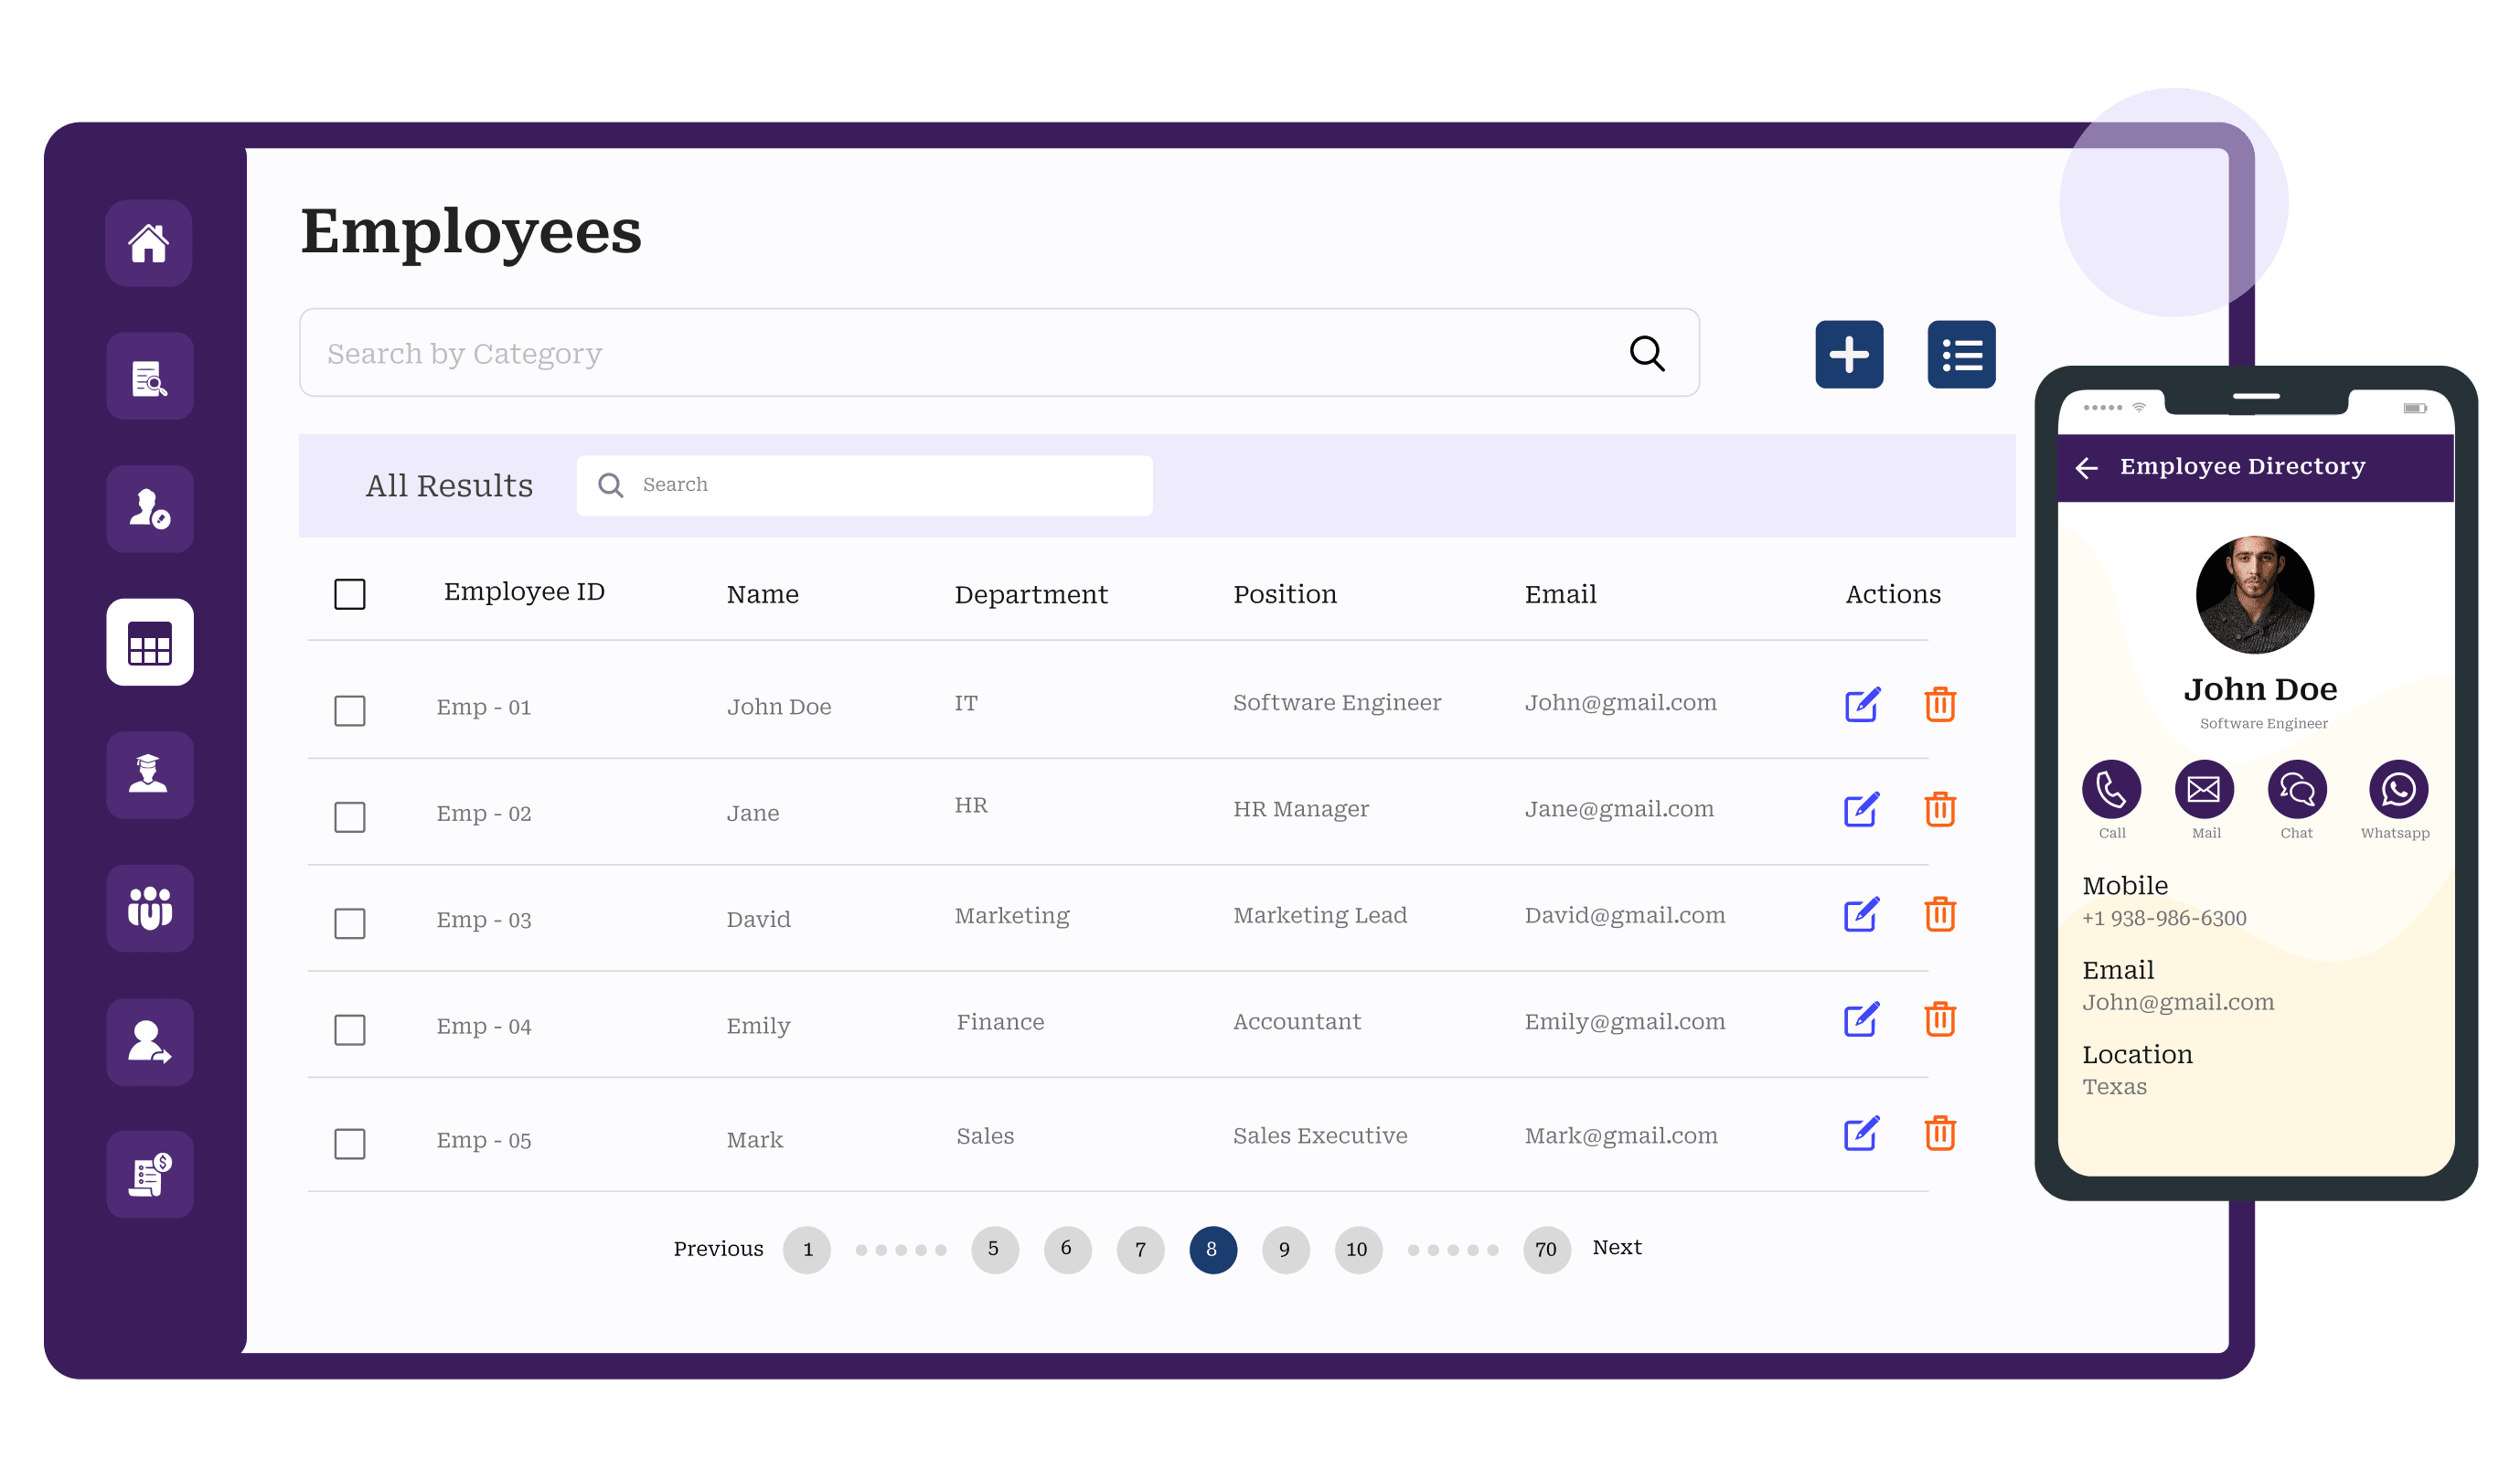Viewport: 2520px width, 1470px height.
Task: Tap the Texas location on phone
Action: [x=2114, y=1087]
